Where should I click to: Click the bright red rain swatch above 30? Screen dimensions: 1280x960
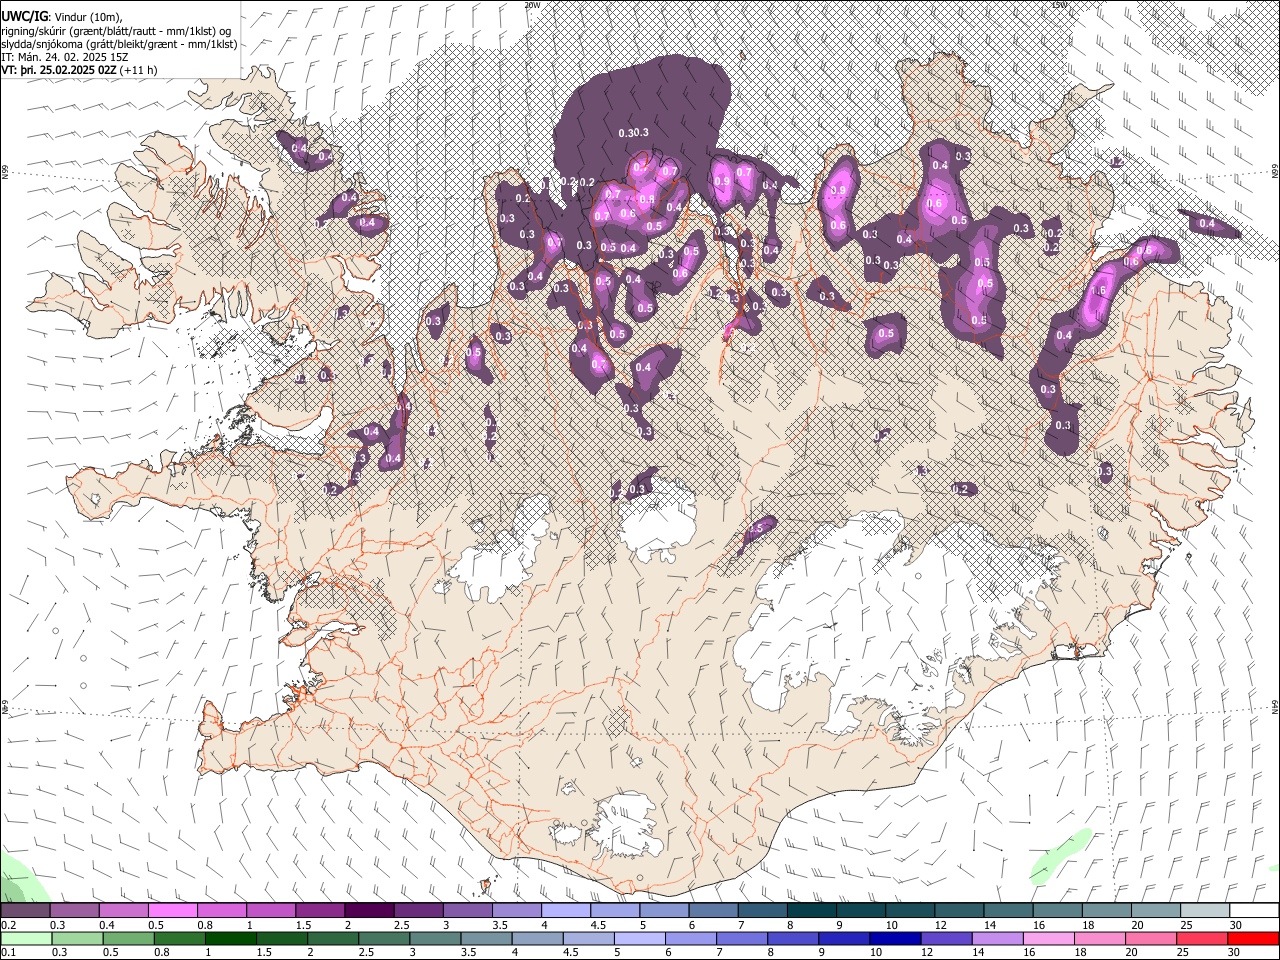(1251, 938)
